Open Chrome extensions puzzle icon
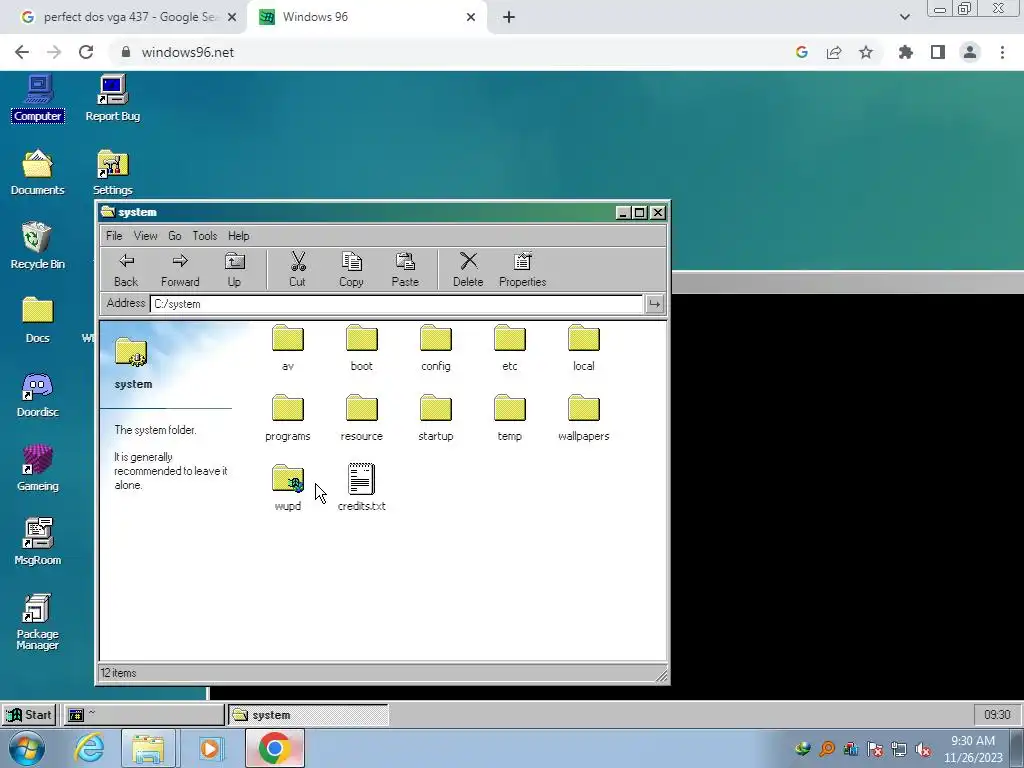Image resolution: width=1024 pixels, height=768 pixels. (x=906, y=52)
